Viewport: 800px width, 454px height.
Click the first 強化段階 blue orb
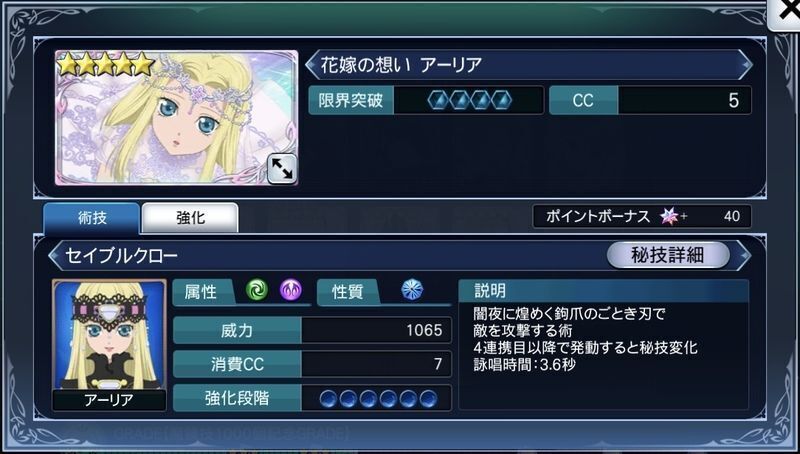click(329, 398)
